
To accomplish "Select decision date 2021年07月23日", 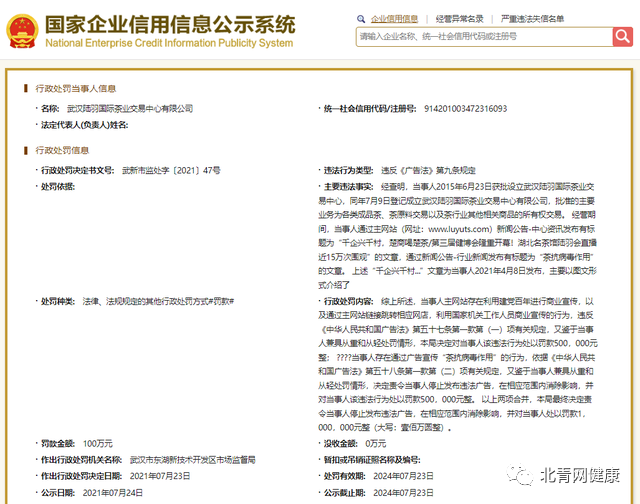I will (160, 476).
